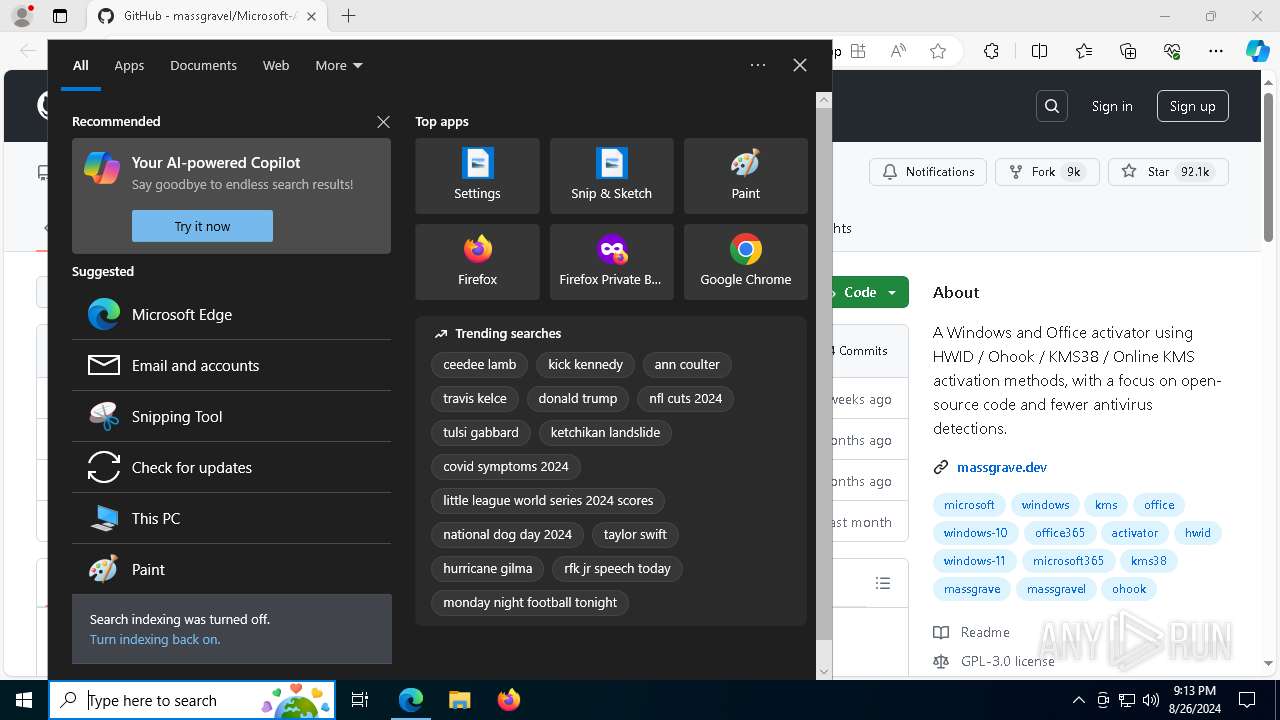
Task: Open Snipping Tool suggestion
Action: click(x=231, y=416)
